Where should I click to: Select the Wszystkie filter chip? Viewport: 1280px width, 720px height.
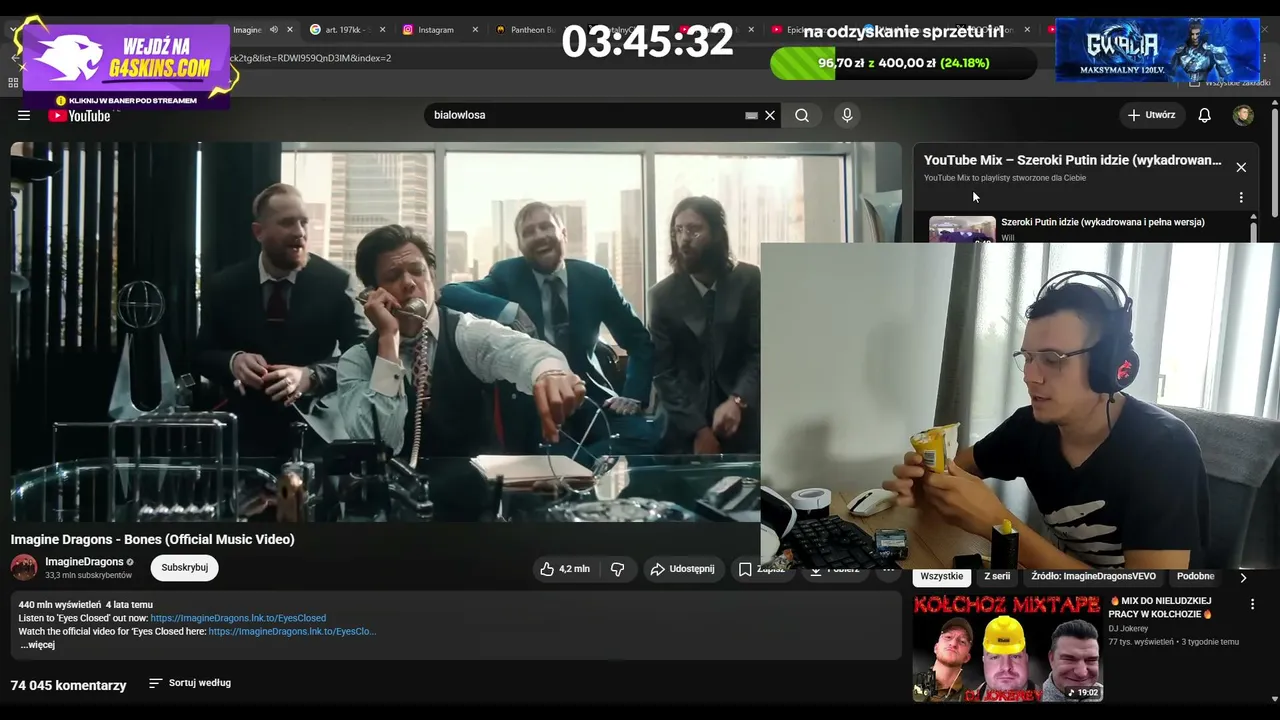pyautogui.click(x=942, y=576)
